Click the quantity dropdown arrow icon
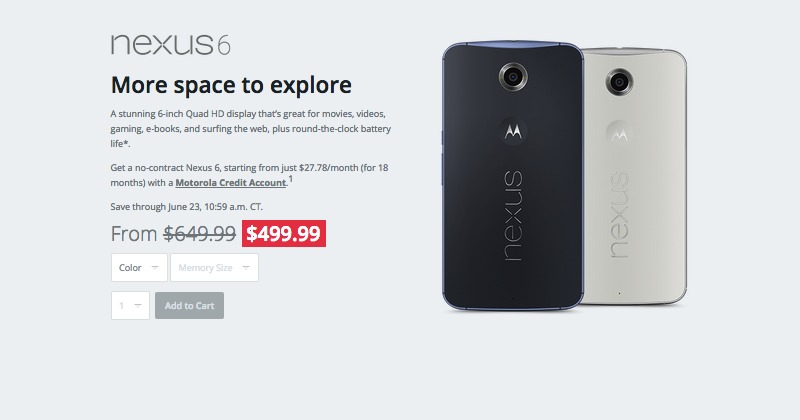Viewport: 800px width, 420px height. coord(138,305)
